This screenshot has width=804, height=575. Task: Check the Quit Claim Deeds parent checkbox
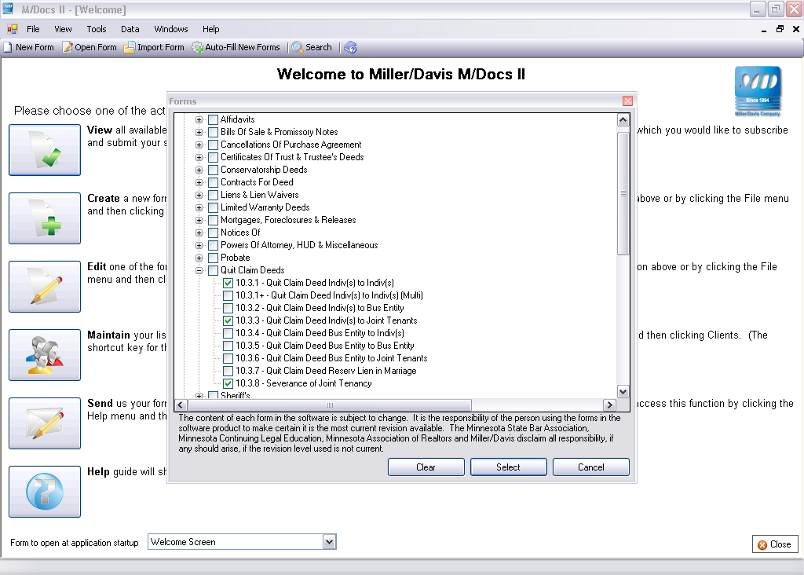tap(213, 270)
